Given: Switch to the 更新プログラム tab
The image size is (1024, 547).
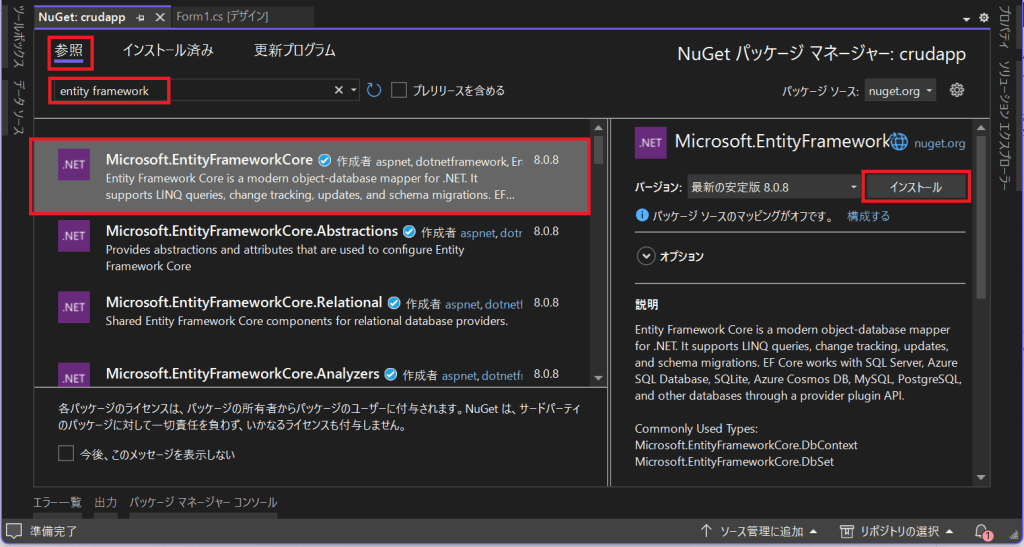Looking at the screenshot, I should (295, 50).
